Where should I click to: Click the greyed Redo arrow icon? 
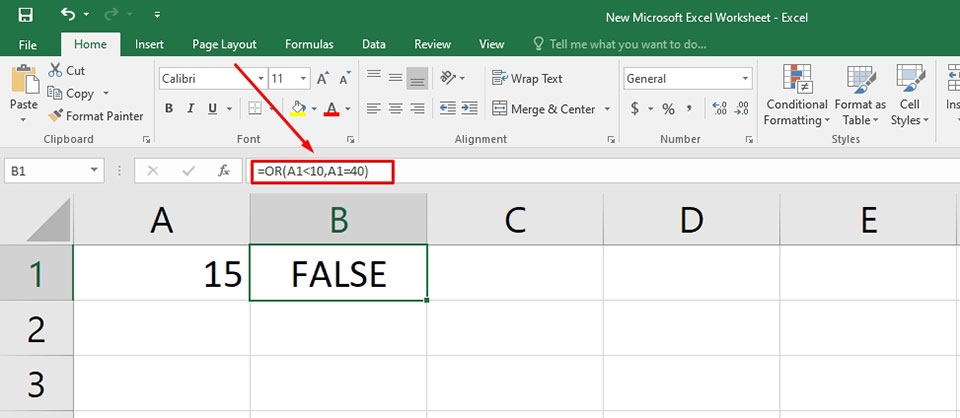click(x=112, y=13)
